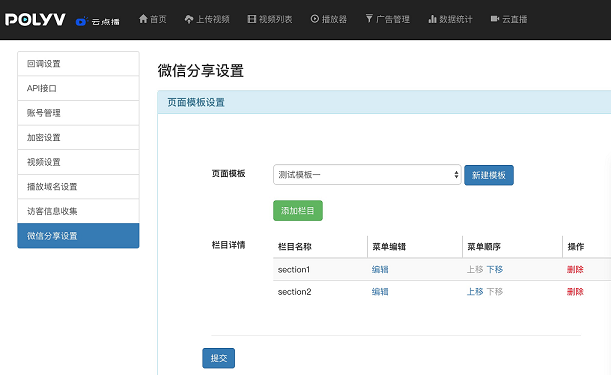Select 加密设置 in the sidebar
The height and width of the screenshot is (375, 611).
point(78,138)
